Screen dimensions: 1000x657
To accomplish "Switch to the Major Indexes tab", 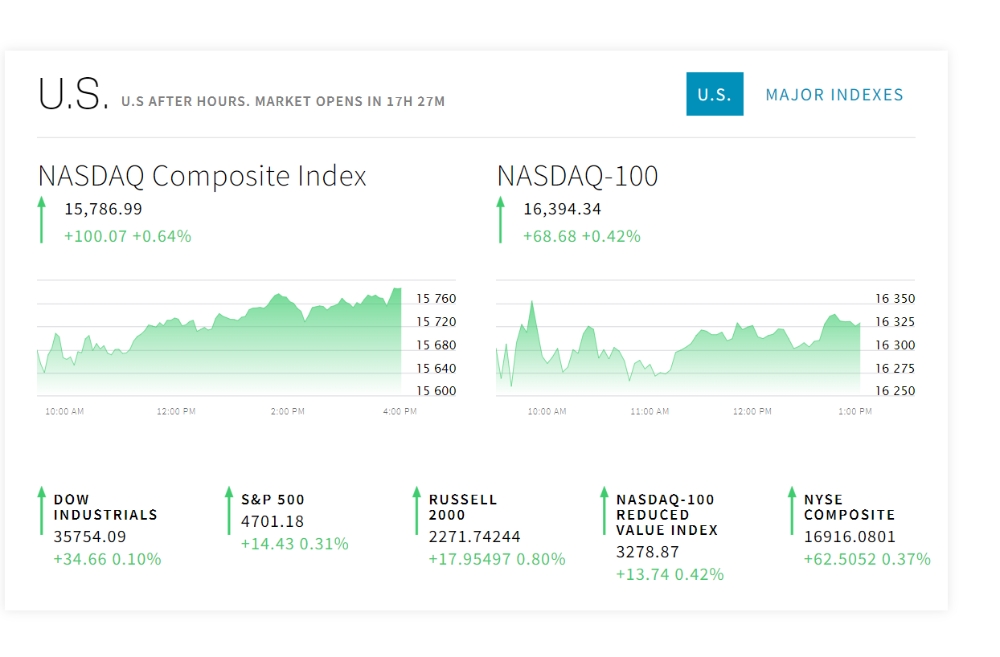I will (x=834, y=94).
